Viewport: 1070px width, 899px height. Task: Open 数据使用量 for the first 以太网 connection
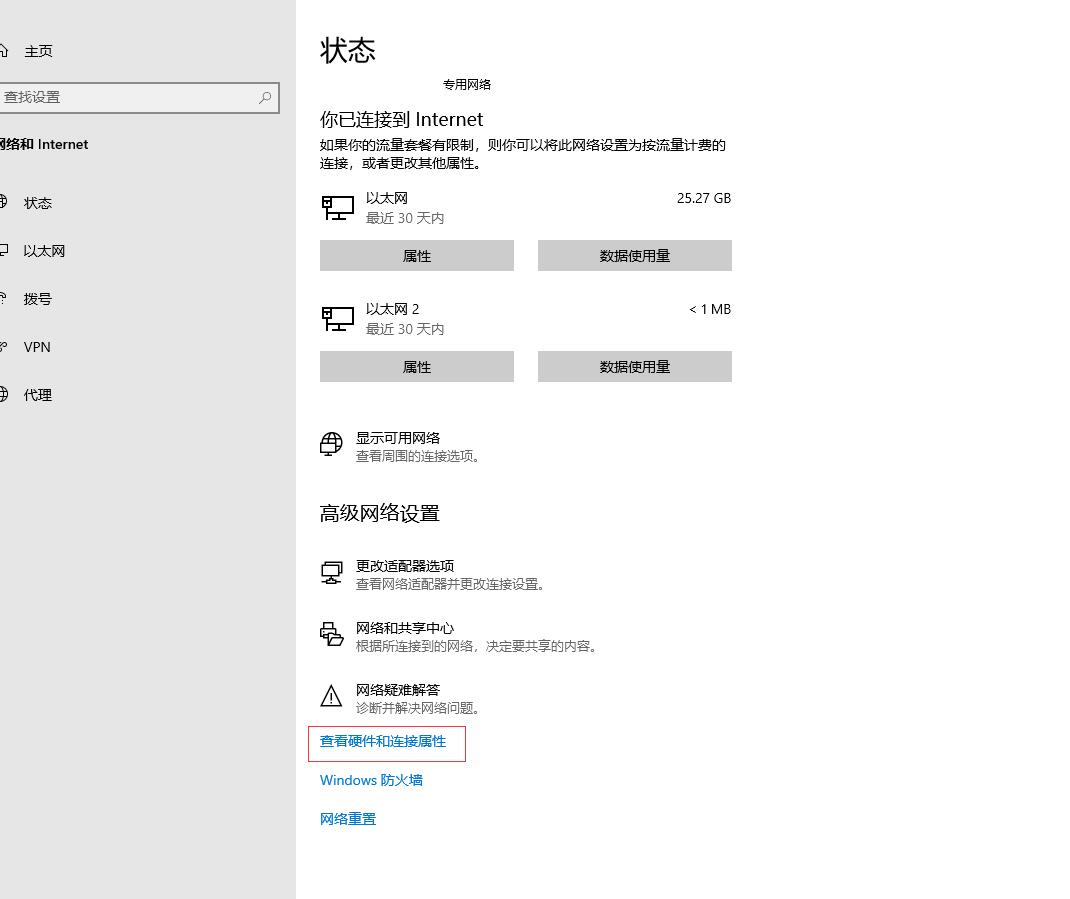(634, 256)
